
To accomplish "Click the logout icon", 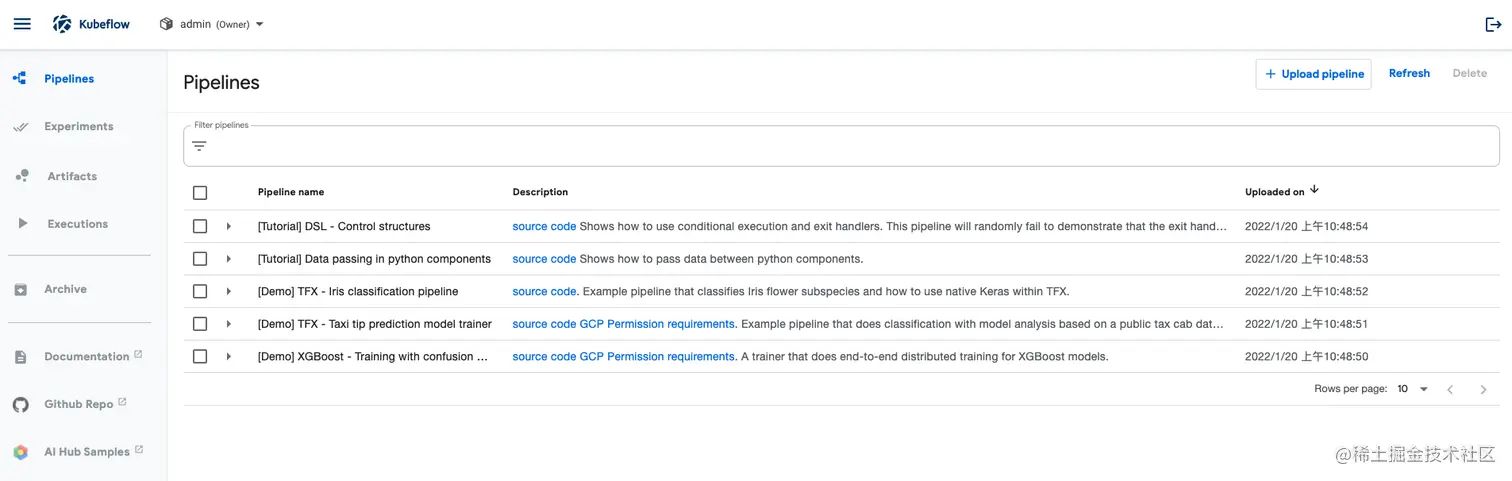I will pyautogui.click(x=1493, y=25).
